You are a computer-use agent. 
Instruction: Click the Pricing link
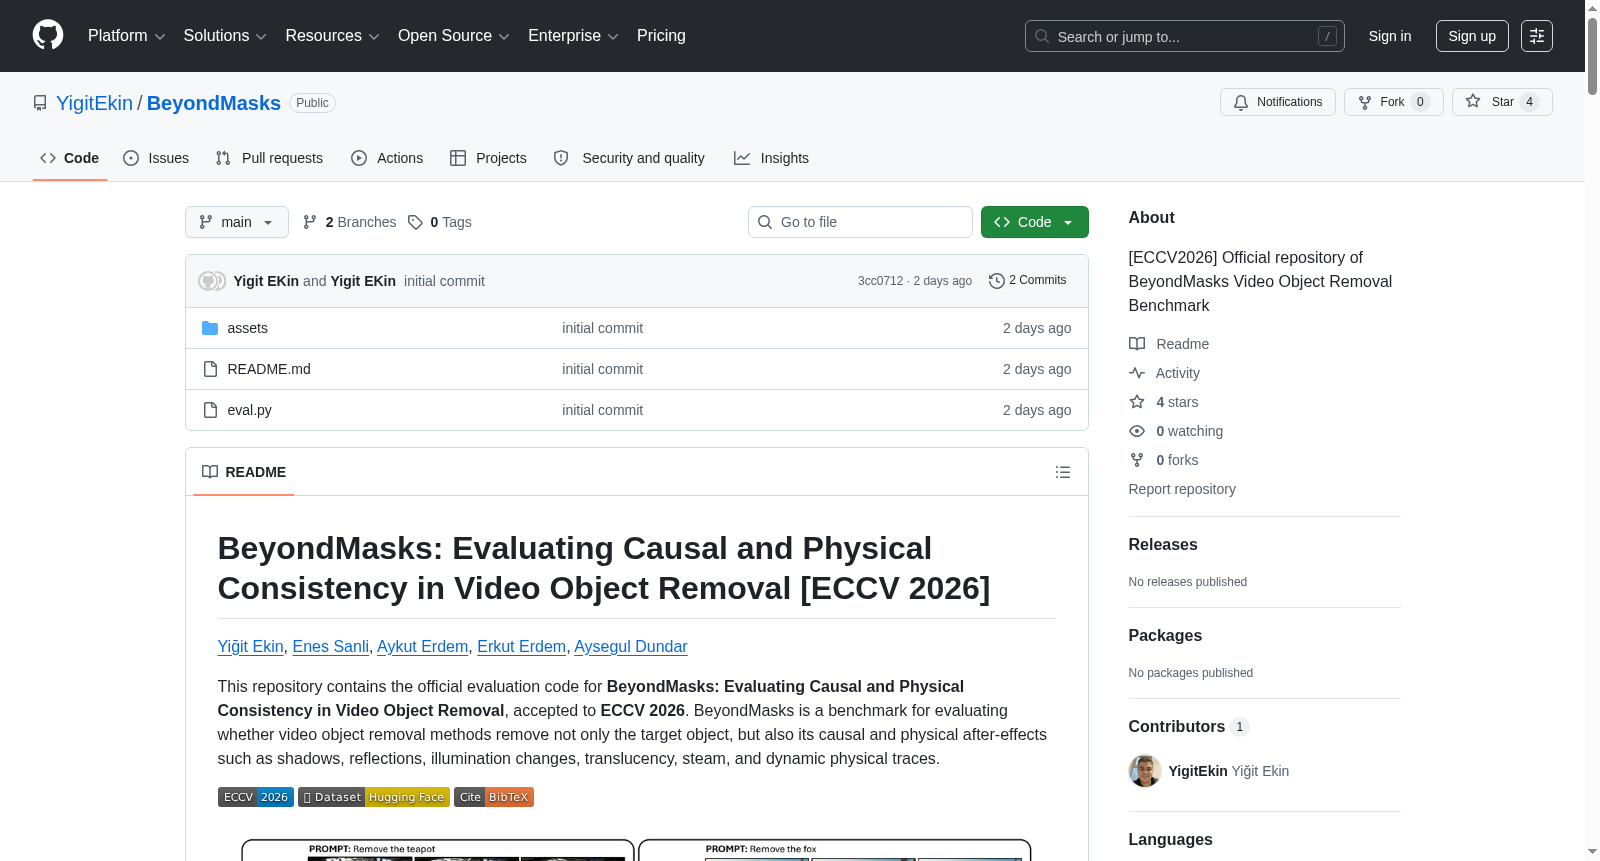[x=661, y=36]
